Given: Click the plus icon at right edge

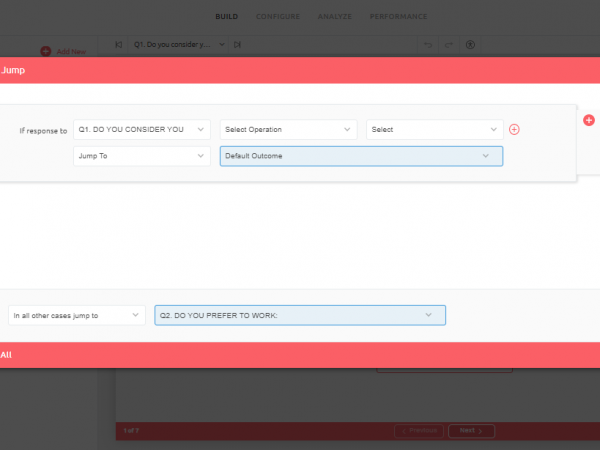Looking at the screenshot, I should 589,120.
